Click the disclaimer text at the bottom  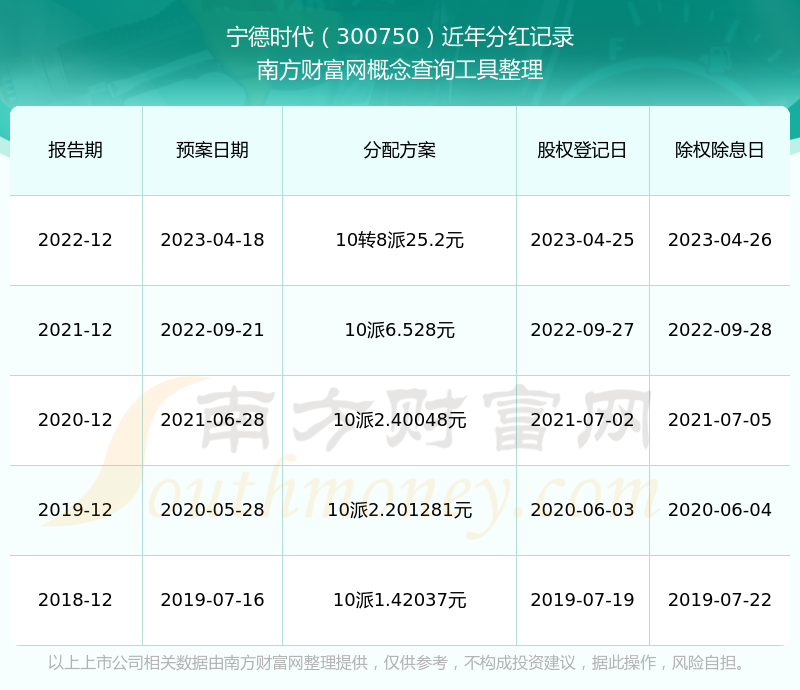click(x=396, y=663)
